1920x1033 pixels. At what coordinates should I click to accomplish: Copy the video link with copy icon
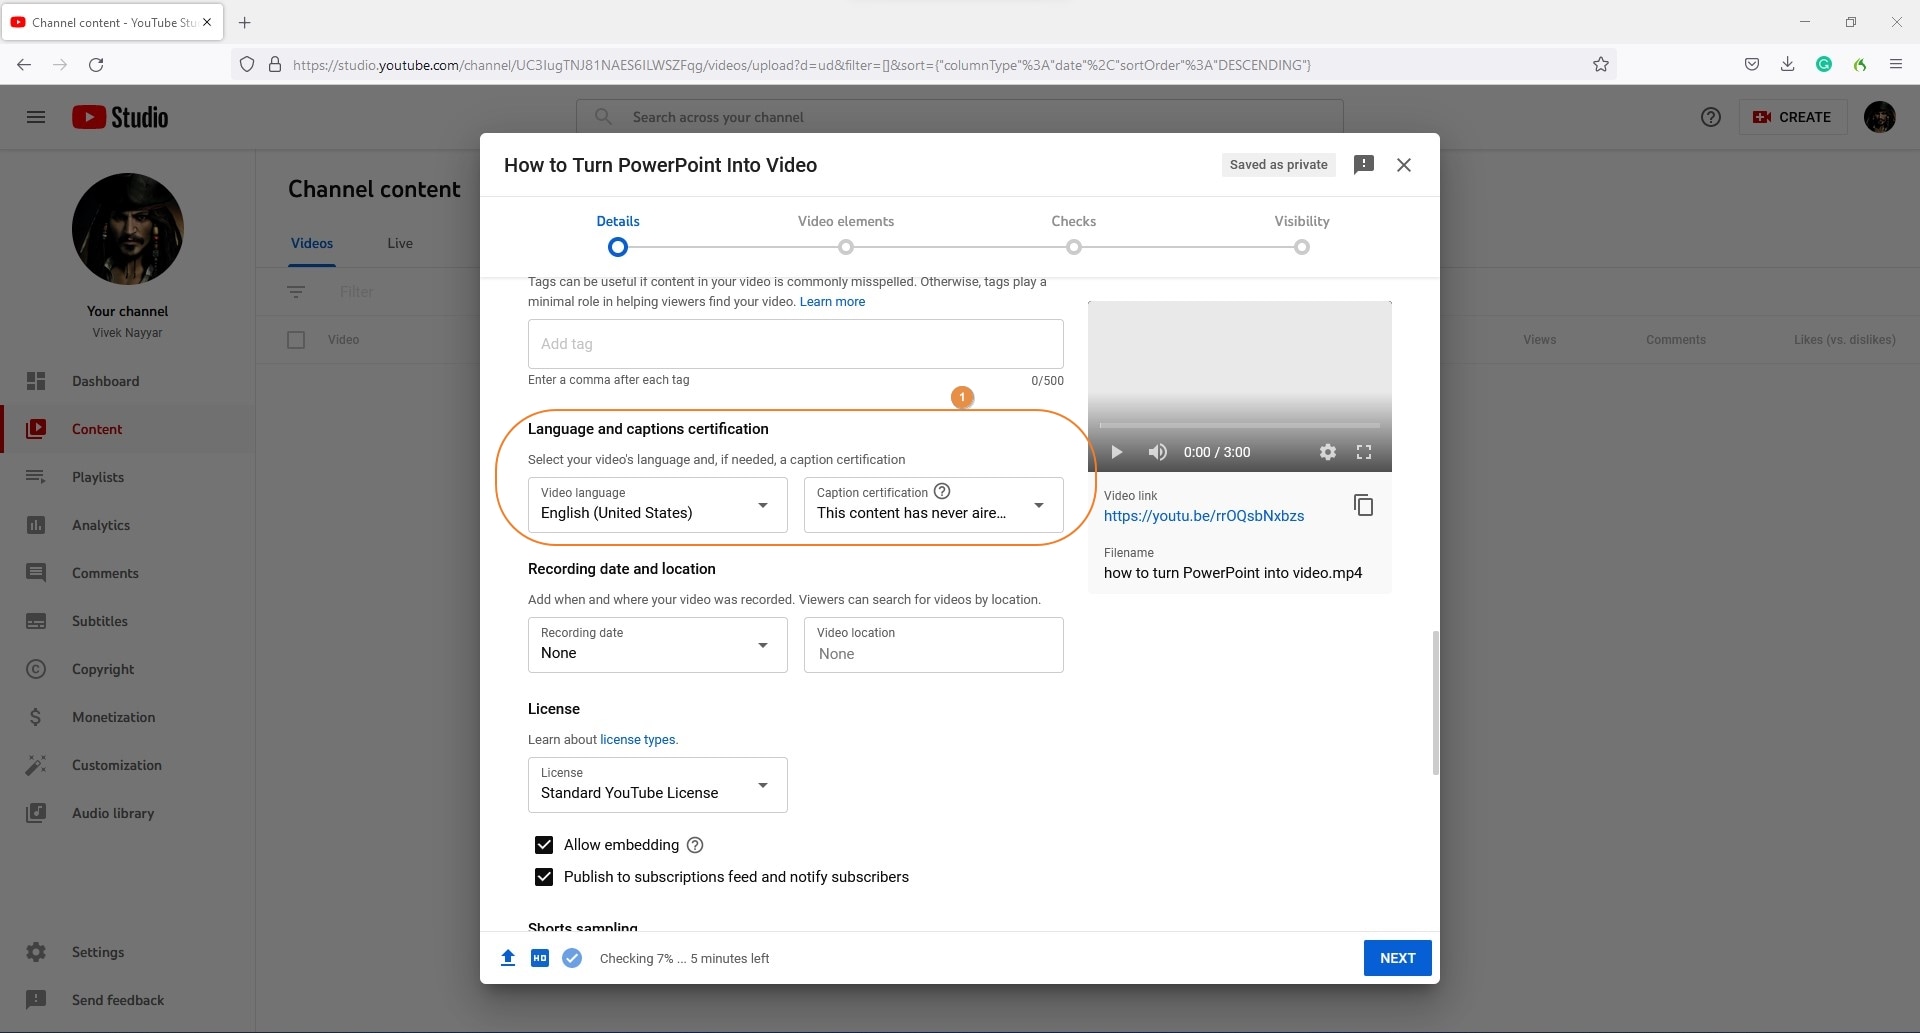click(x=1363, y=505)
